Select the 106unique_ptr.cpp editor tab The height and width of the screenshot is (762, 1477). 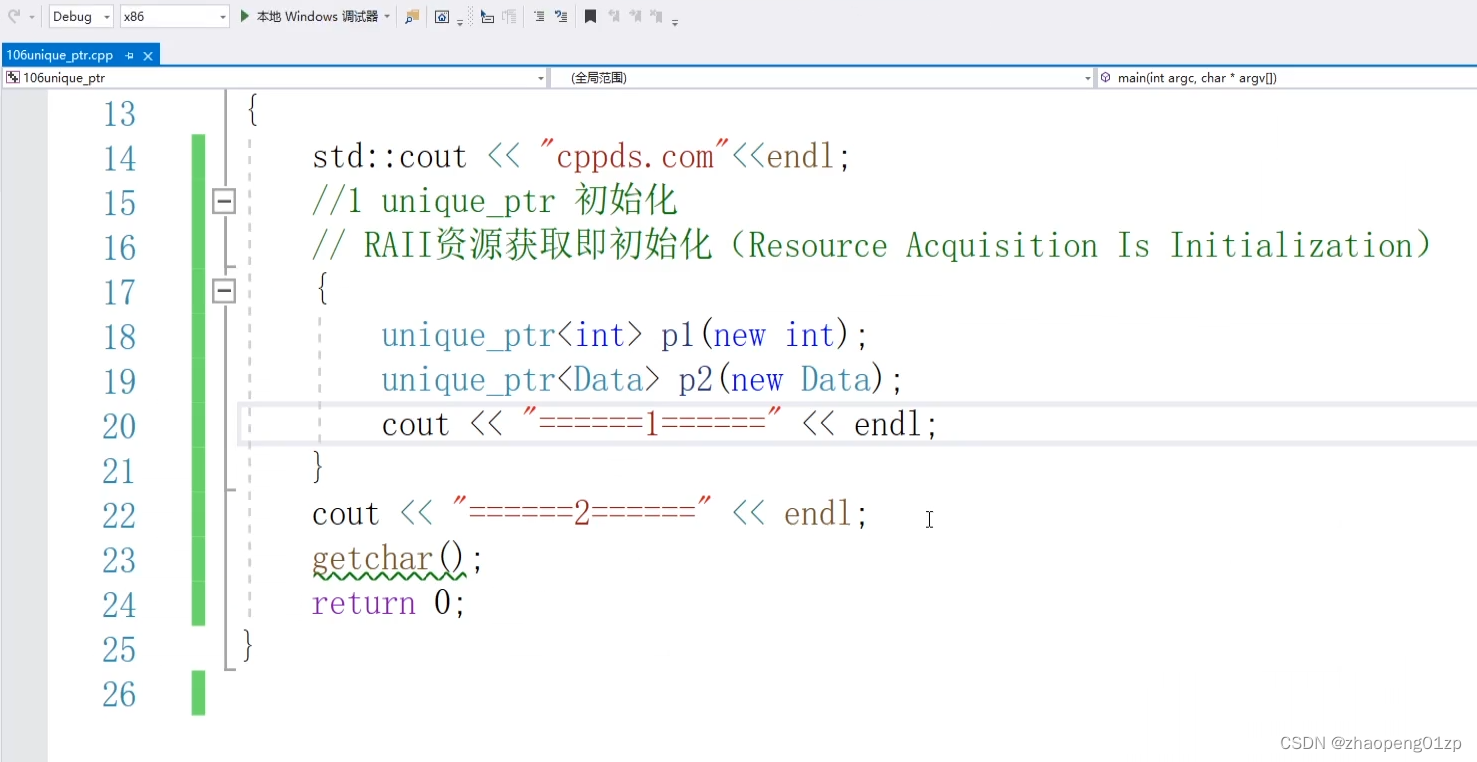coord(60,55)
